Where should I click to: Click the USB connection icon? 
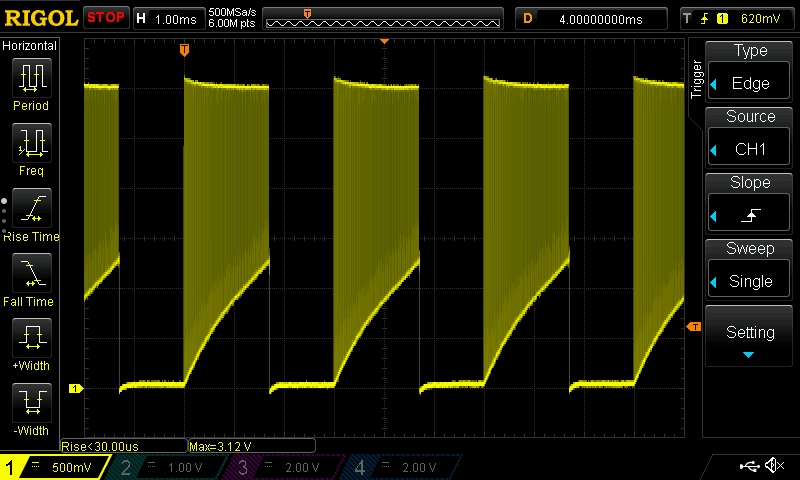pos(748,466)
